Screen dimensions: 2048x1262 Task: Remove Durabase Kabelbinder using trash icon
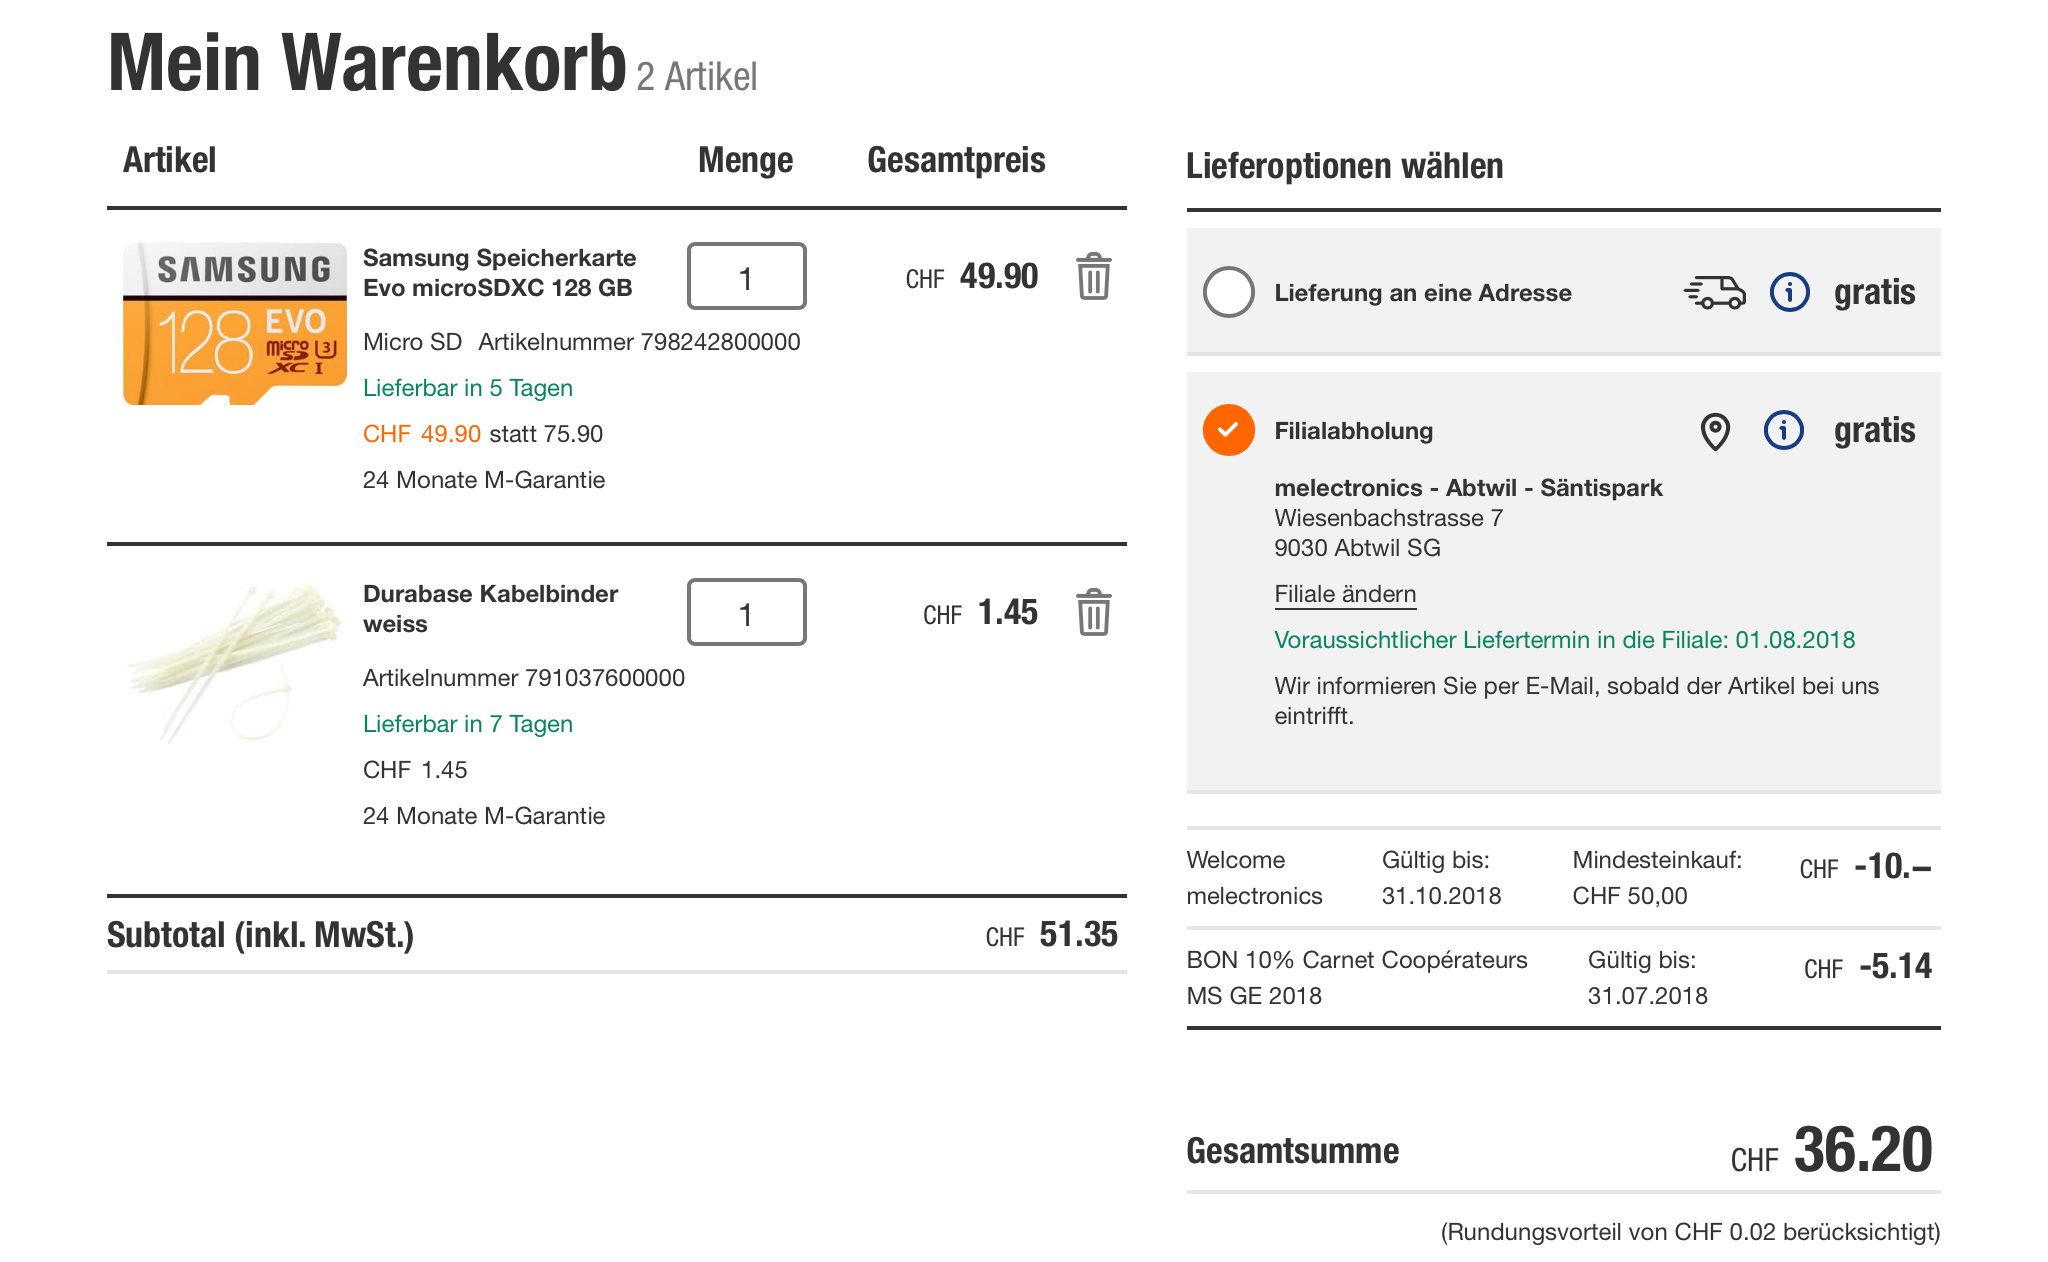(x=1093, y=613)
